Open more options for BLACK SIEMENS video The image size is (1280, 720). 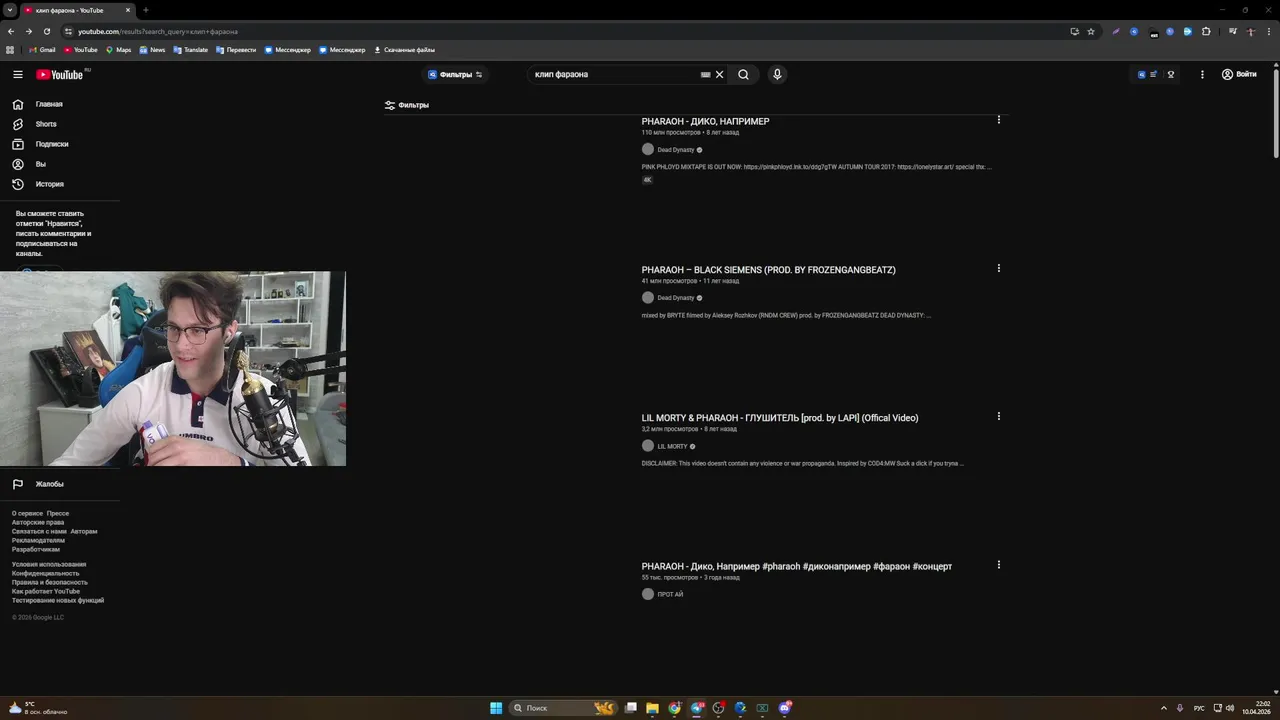click(x=998, y=268)
